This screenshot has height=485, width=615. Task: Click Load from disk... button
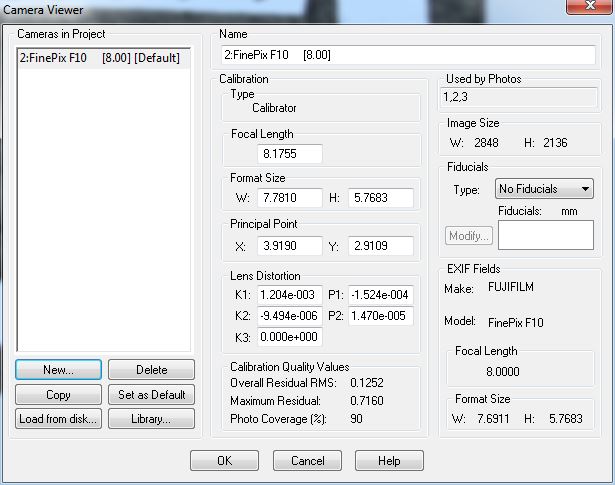pos(59,419)
